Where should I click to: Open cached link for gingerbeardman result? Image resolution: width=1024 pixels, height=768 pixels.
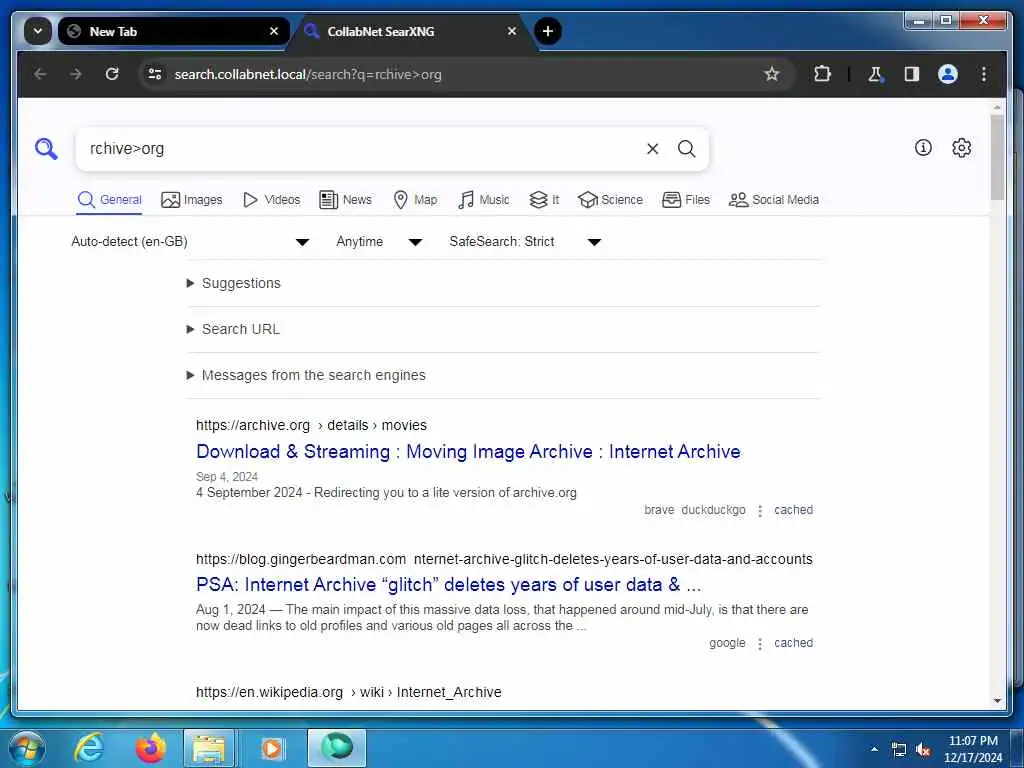pos(793,643)
